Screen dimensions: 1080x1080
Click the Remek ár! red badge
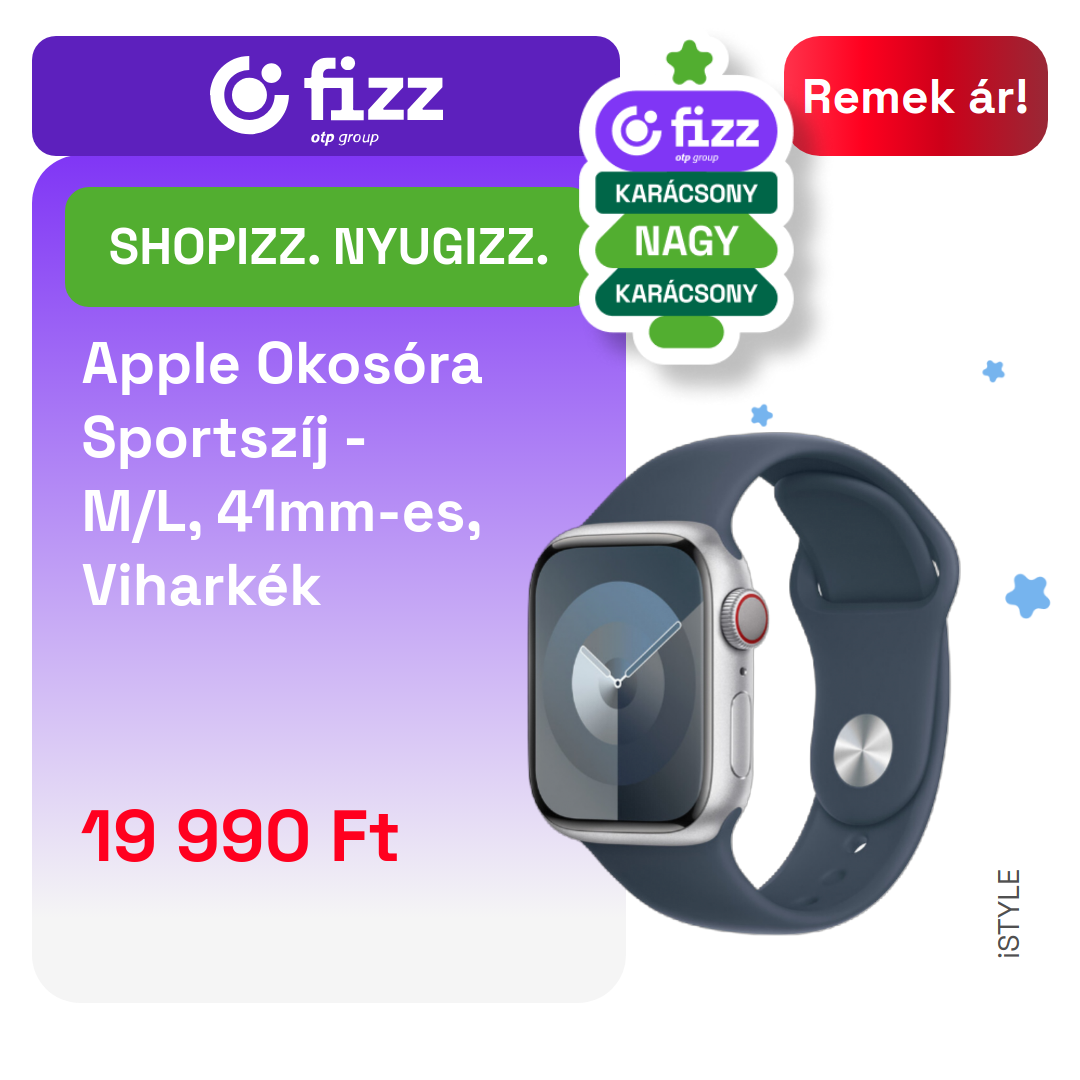click(915, 96)
